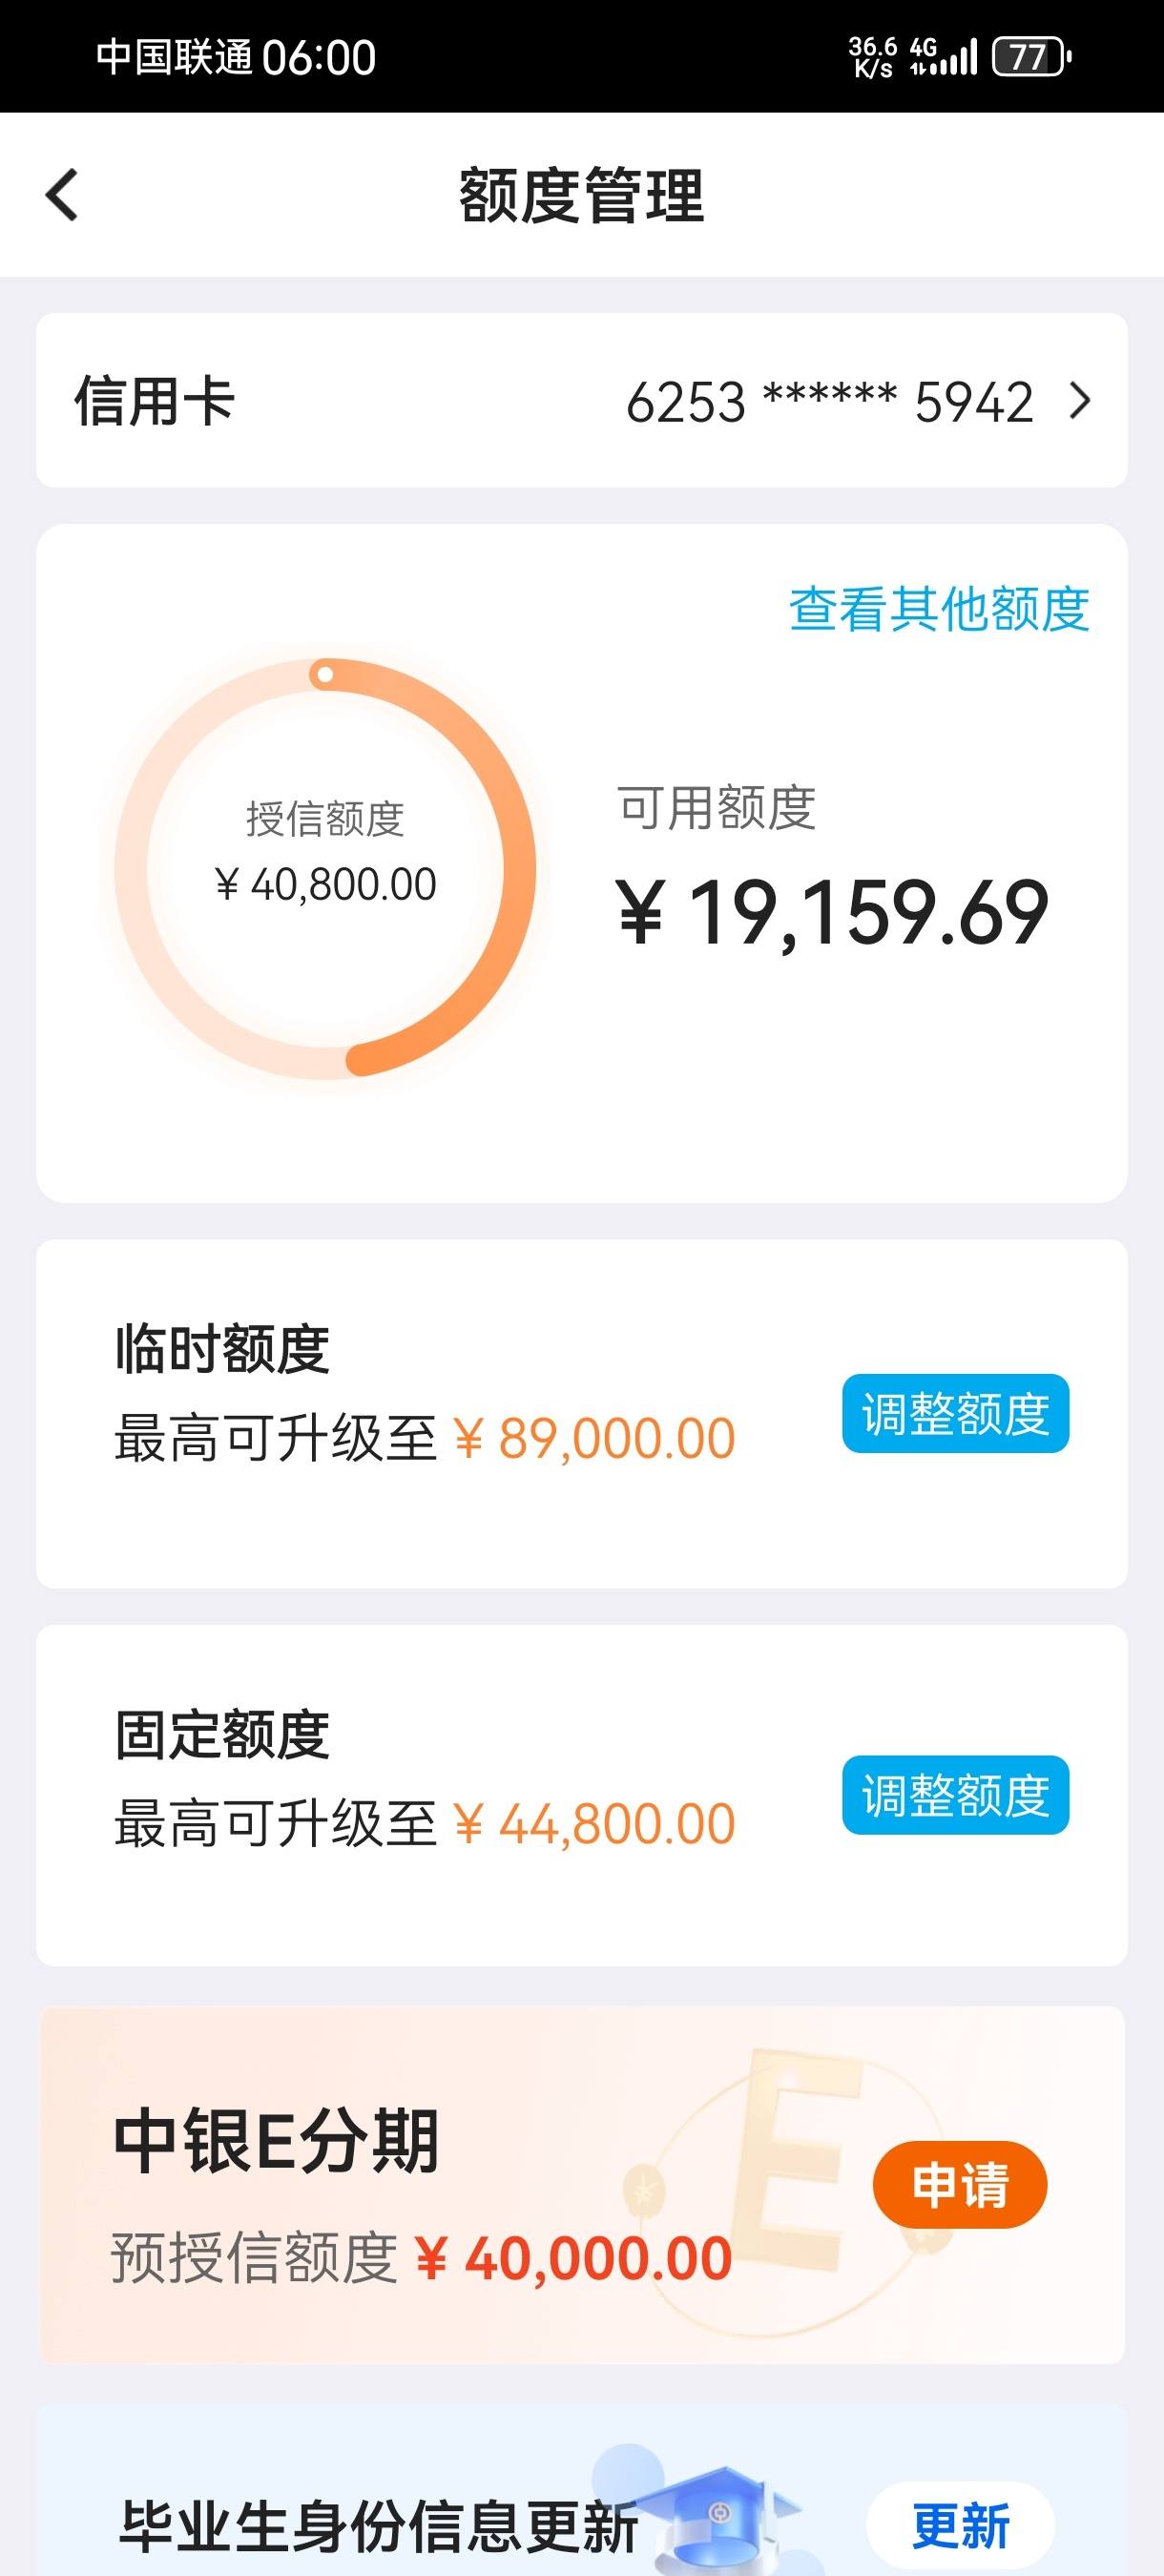1164x2576 pixels.
Task: Tap the battery indicator icon
Action: click(1031, 57)
